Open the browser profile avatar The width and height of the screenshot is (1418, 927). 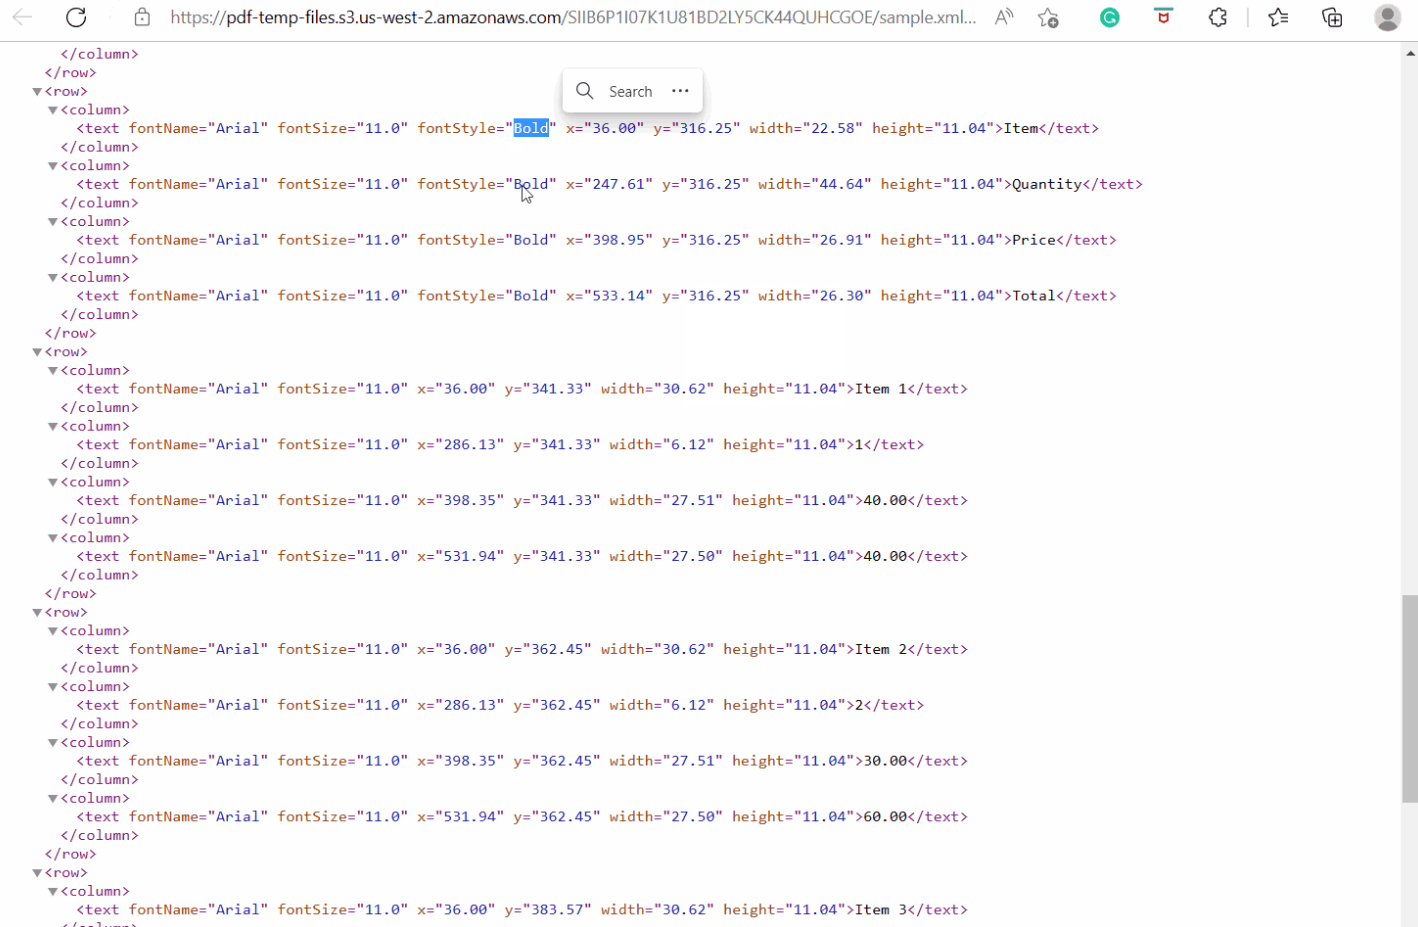[1388, 17]
